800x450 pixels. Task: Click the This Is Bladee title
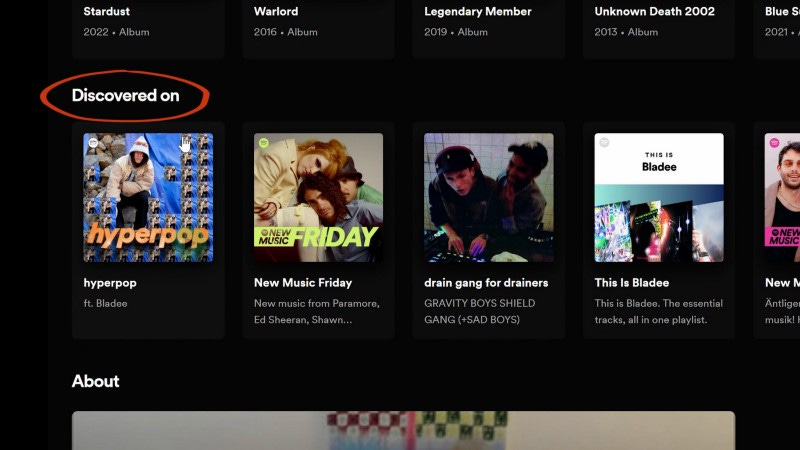(x=632, y=283)
